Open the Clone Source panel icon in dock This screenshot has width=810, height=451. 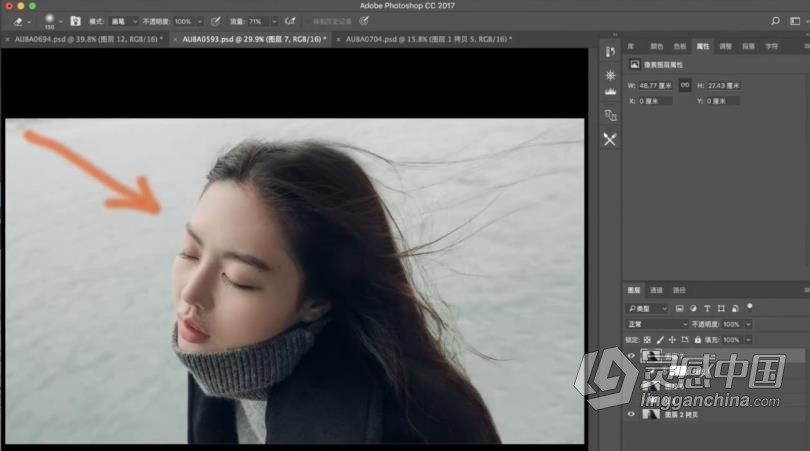(x=610, y=115)
